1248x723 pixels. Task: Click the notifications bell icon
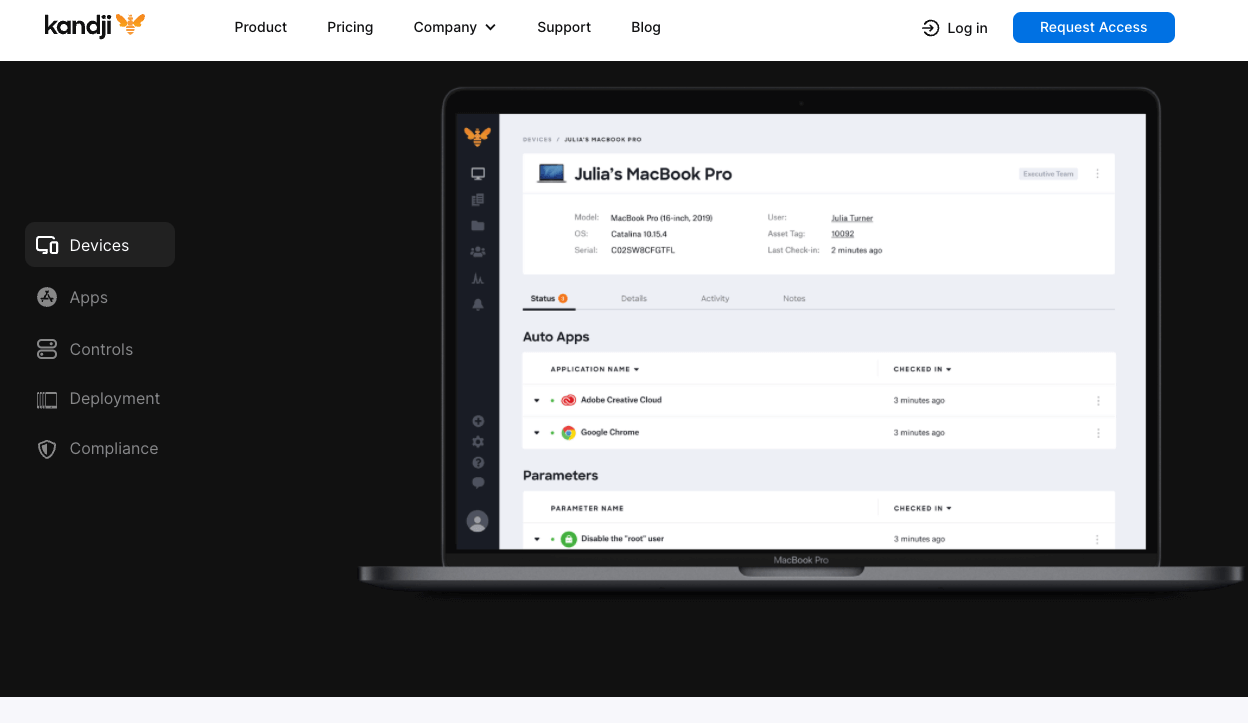(478, 304)
